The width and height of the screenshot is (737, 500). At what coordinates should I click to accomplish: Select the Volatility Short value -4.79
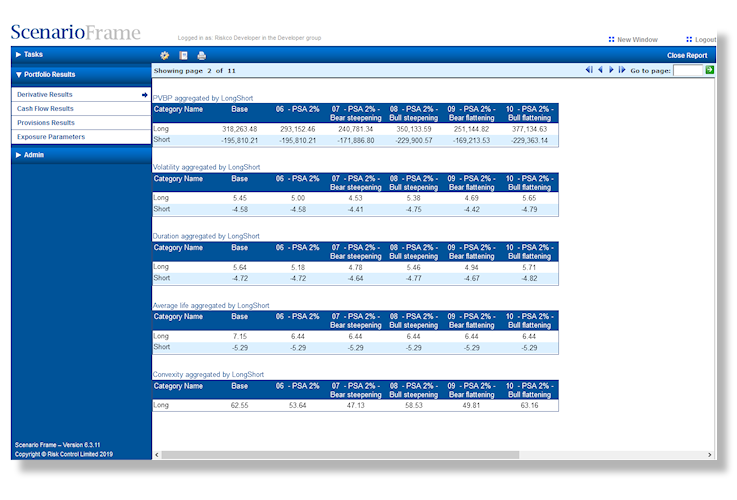point(529,209)
